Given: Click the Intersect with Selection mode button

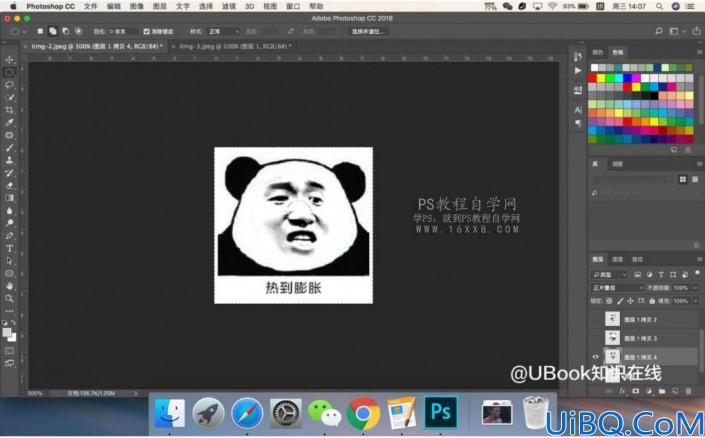Looking at the screenshot, I should (x=78, y=31).
